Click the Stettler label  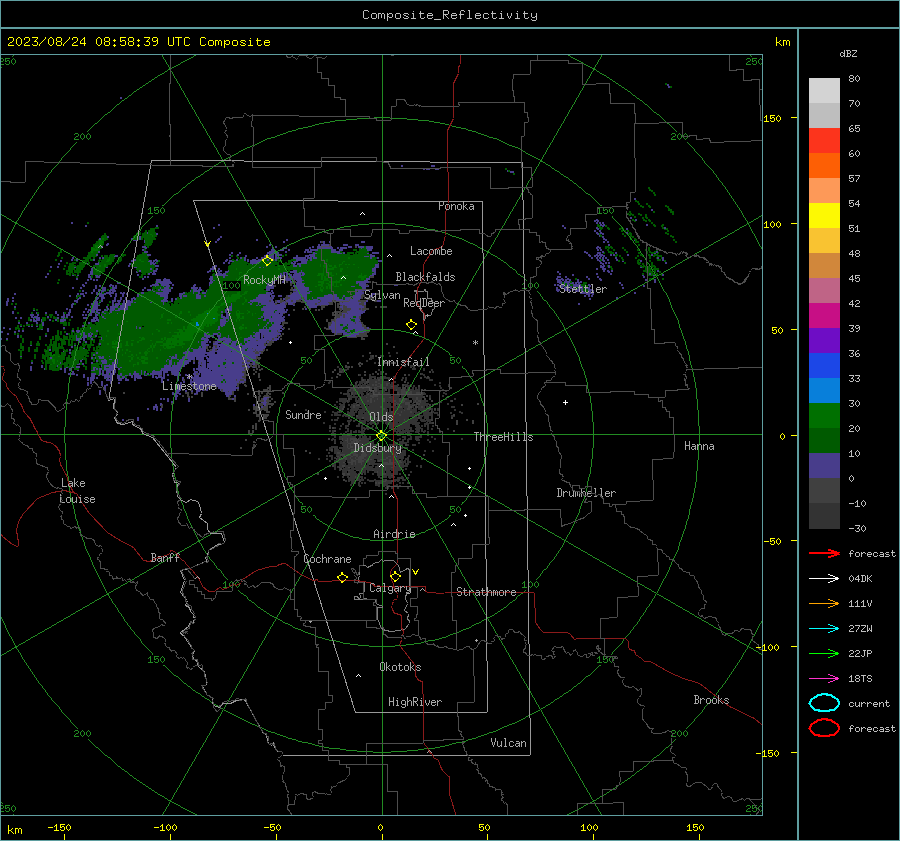click(583, 289)
